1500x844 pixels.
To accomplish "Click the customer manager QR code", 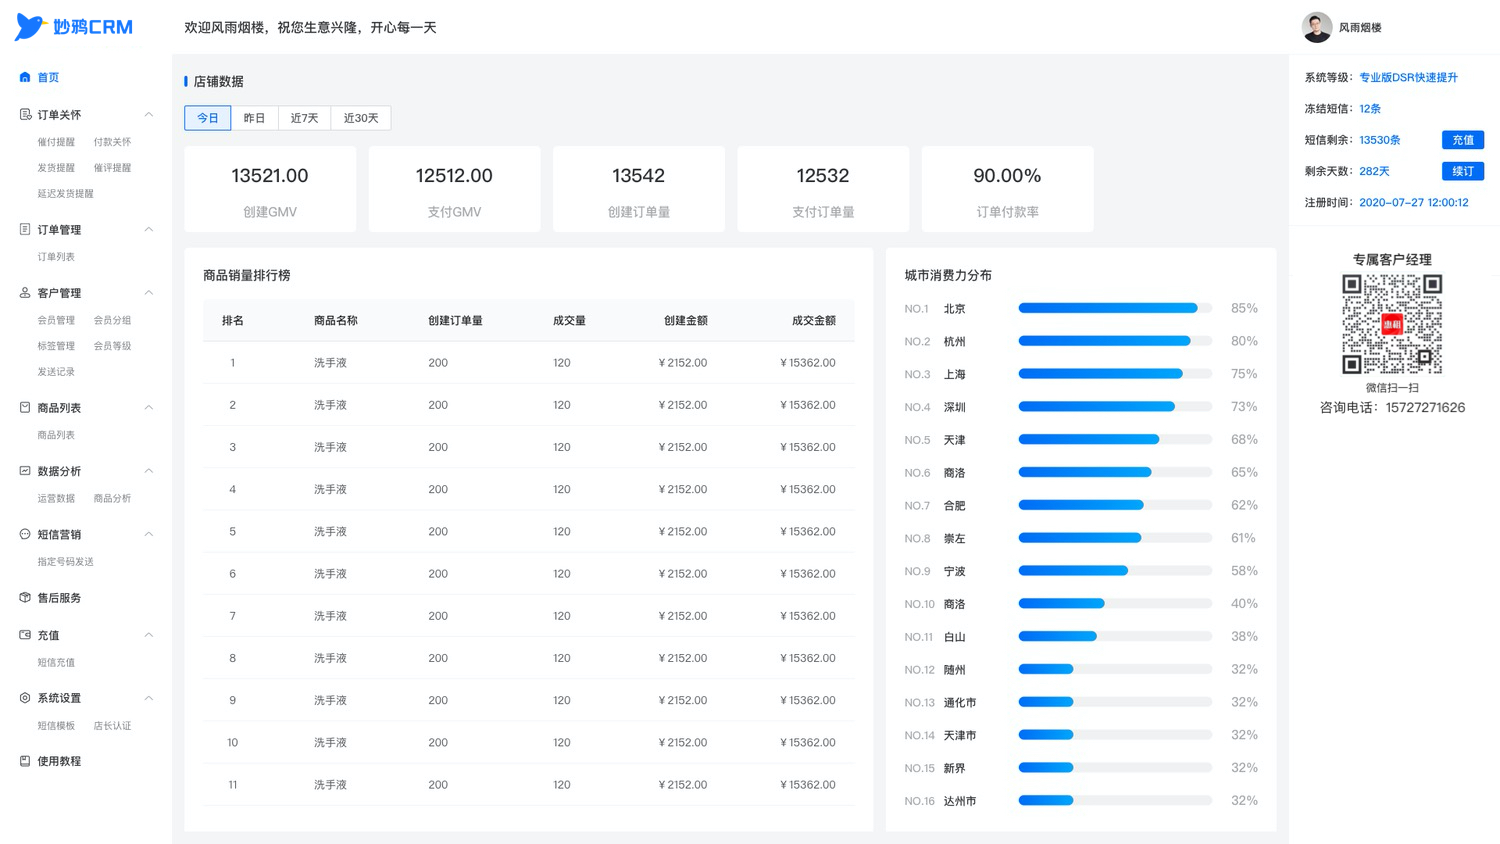I will 1391,324.
